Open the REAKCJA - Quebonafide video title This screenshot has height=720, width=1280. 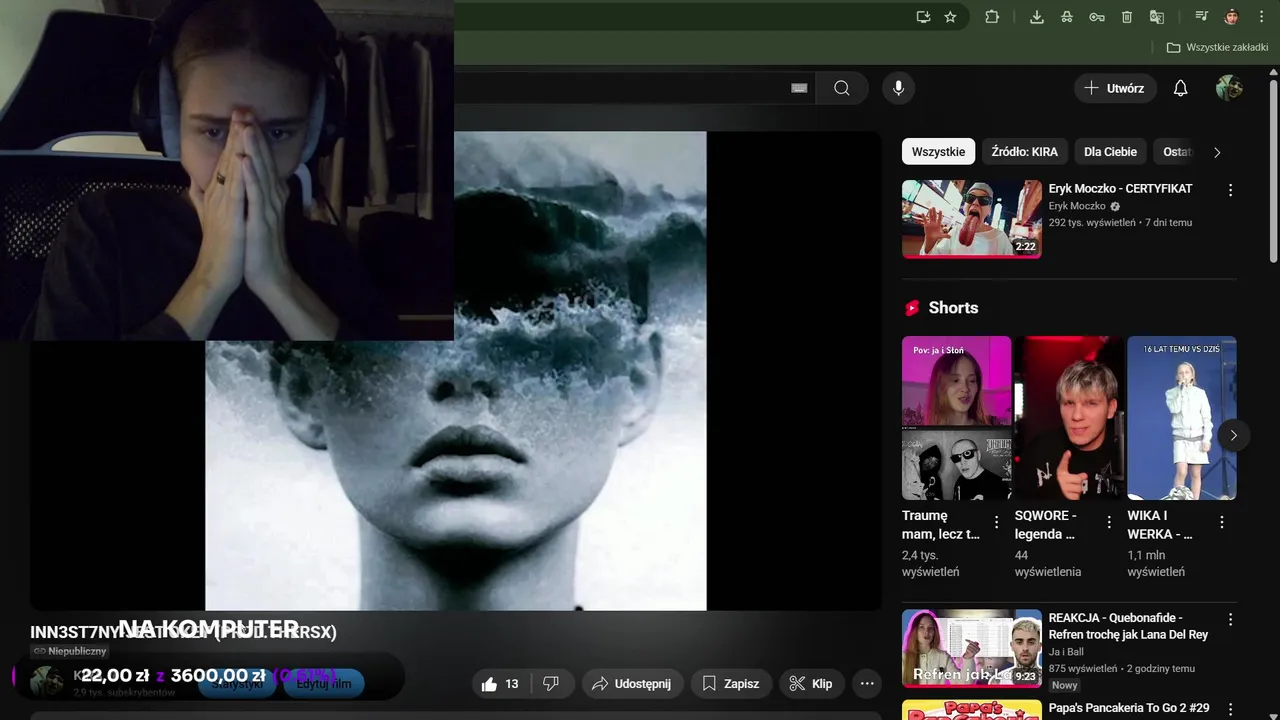[x=1128, y=626]
